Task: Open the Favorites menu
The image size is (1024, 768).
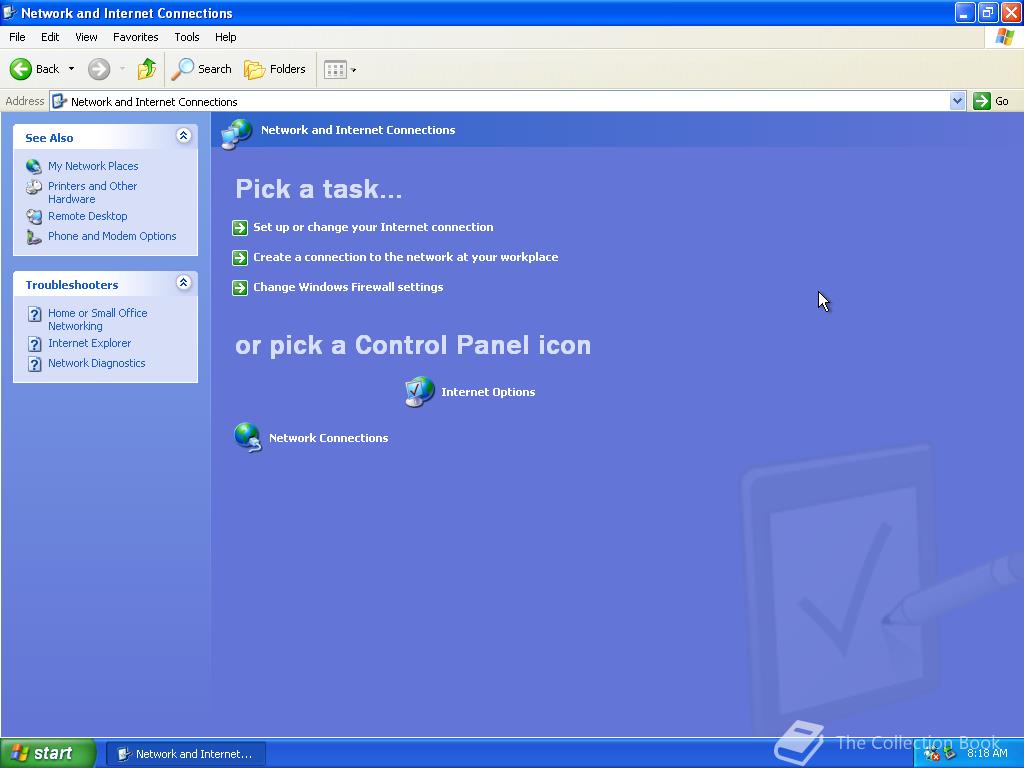Action: [x=135, y=37]
